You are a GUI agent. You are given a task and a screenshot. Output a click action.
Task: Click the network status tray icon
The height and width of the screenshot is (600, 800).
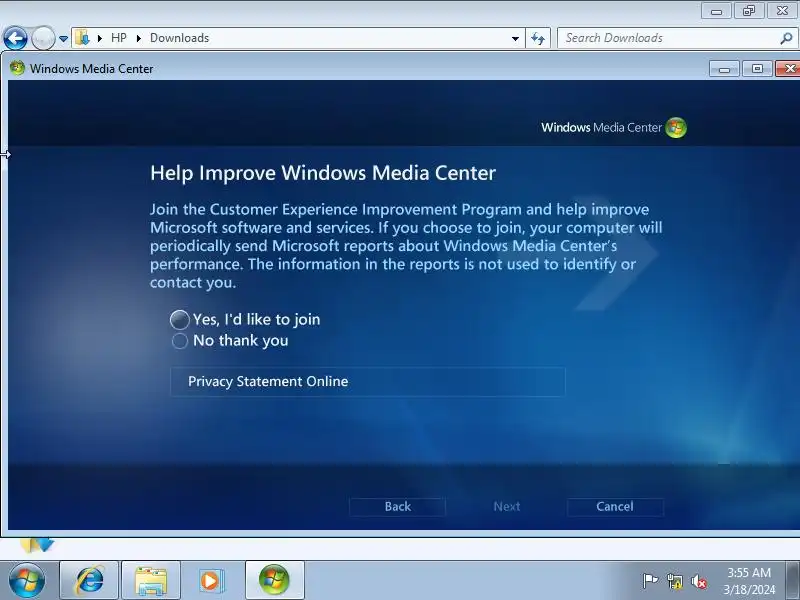pos(674,581)
